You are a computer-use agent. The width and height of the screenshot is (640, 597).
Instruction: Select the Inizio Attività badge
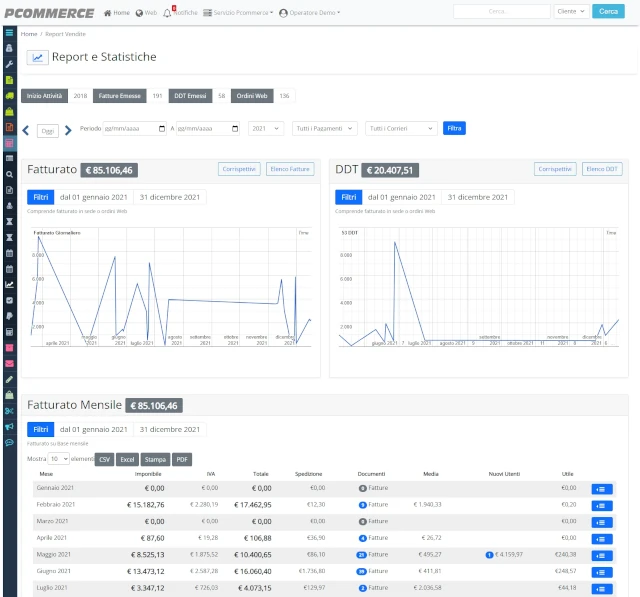(44, 96)
